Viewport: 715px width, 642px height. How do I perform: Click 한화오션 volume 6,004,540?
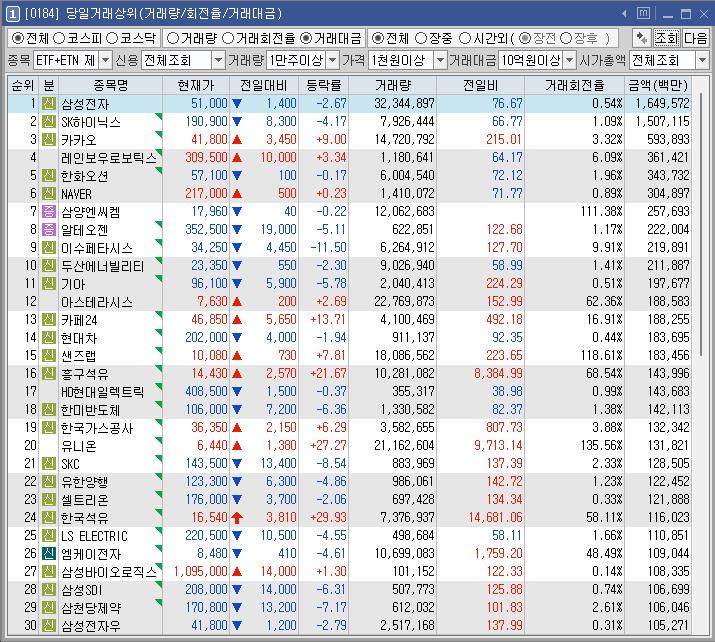point(407,176)
